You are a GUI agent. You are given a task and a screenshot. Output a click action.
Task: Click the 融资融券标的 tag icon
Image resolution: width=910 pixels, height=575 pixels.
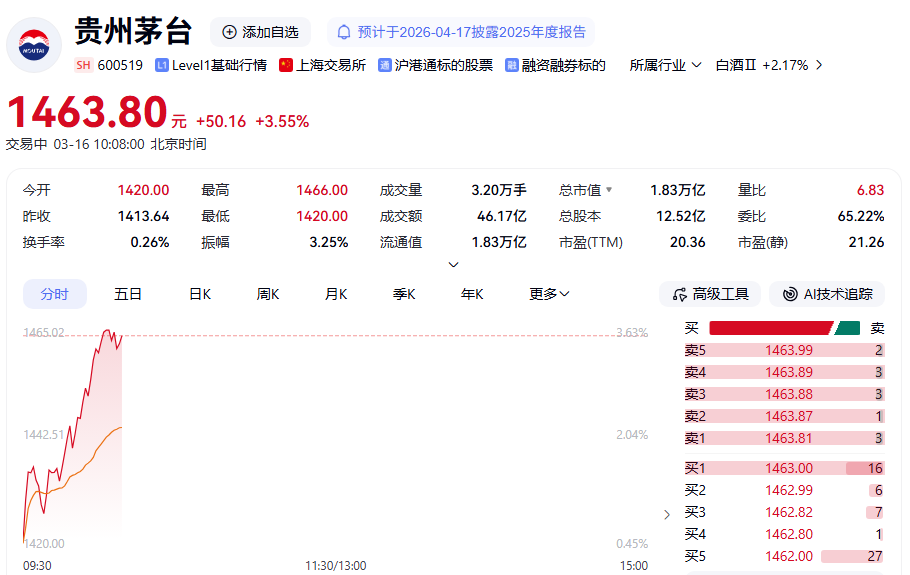(x=512, y=65)
